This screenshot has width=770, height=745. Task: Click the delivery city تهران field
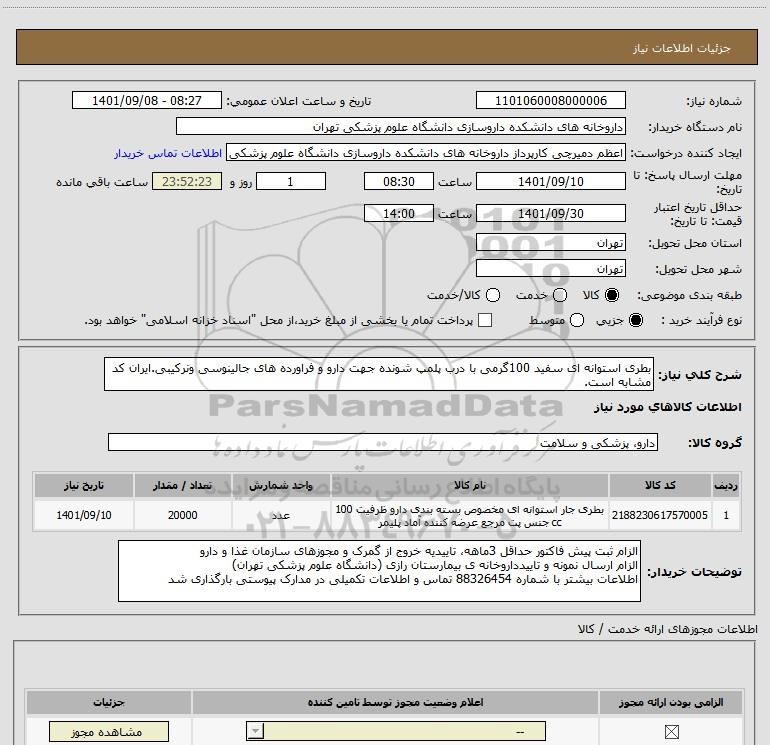[550, 269]
